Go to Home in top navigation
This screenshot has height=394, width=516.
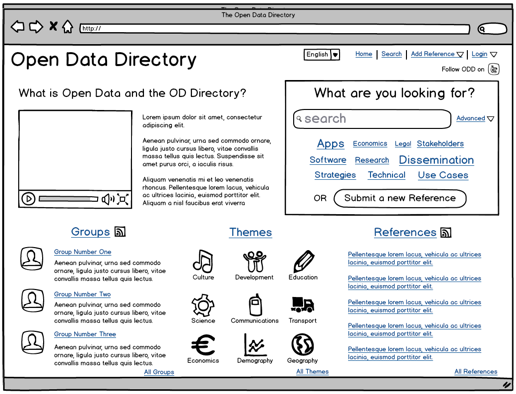(x=364, y=54)
